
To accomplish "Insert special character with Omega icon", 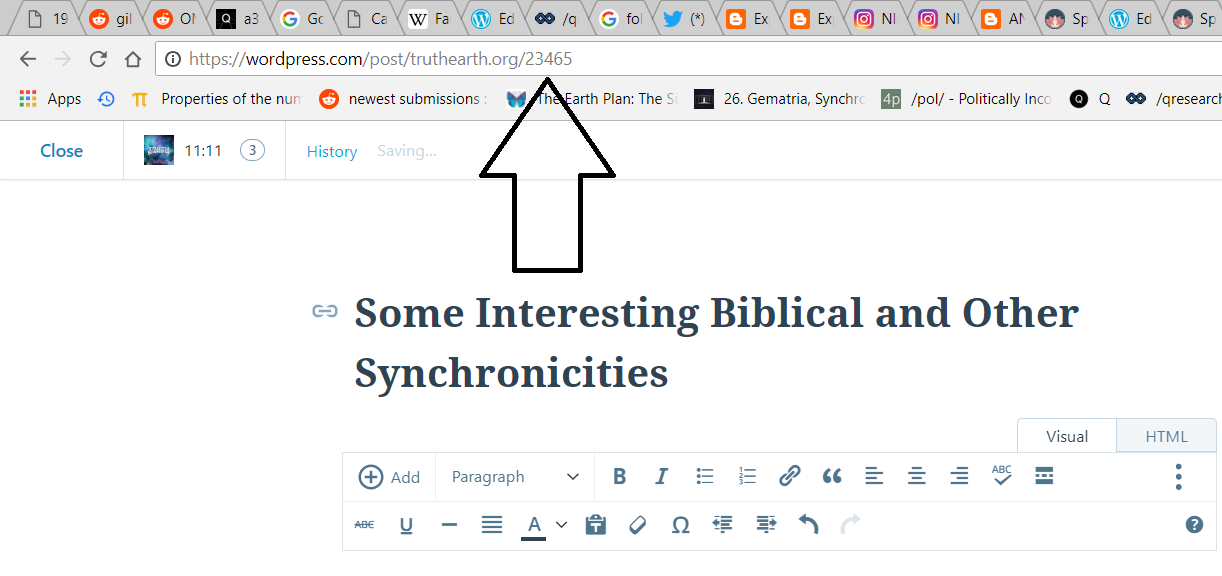I will (680, 525).
